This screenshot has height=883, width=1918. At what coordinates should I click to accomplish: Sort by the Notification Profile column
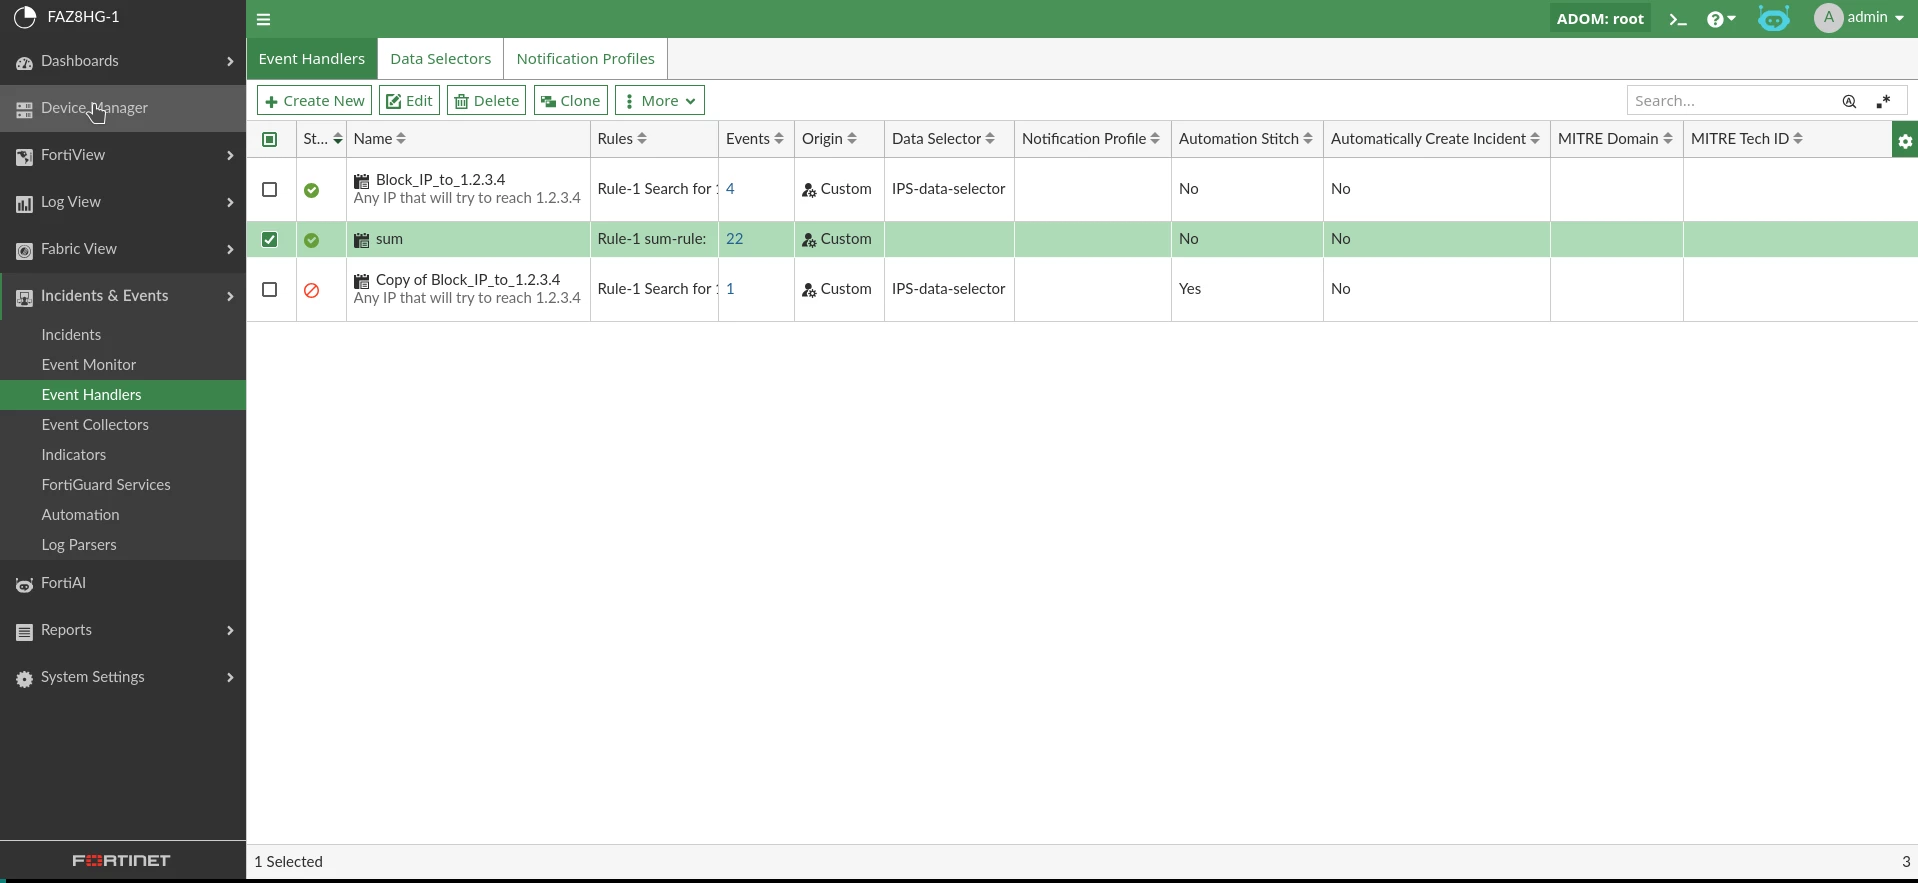[x=1091, y=139]
